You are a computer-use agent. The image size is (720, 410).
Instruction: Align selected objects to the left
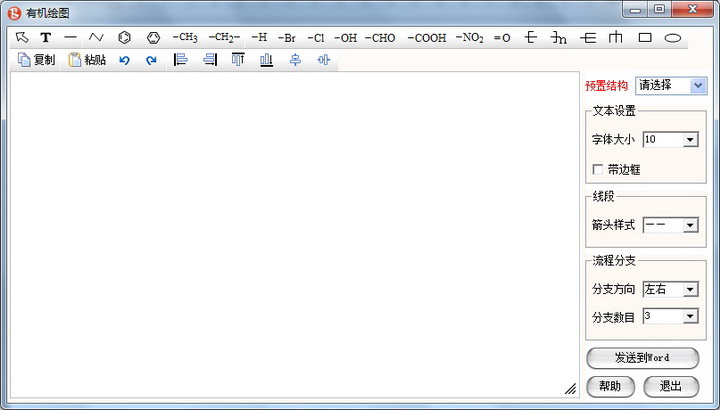point(181,60)
